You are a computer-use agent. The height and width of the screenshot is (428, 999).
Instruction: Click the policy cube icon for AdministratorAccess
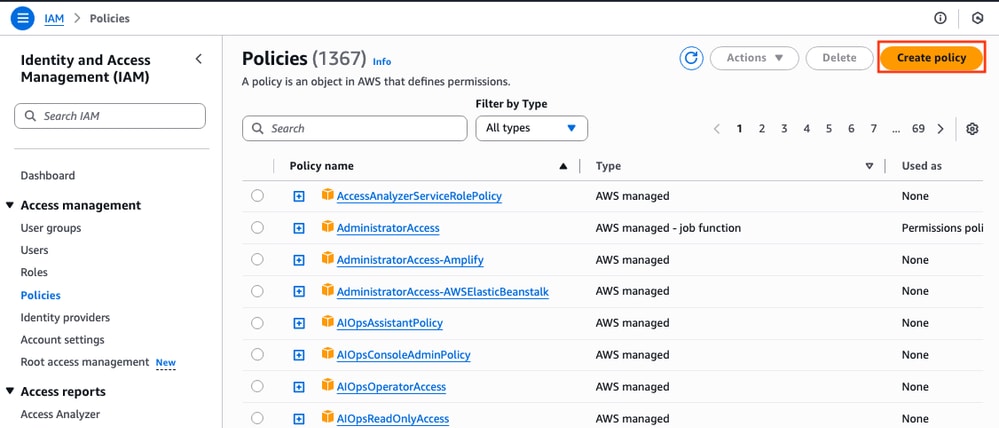tap(327, 227)
